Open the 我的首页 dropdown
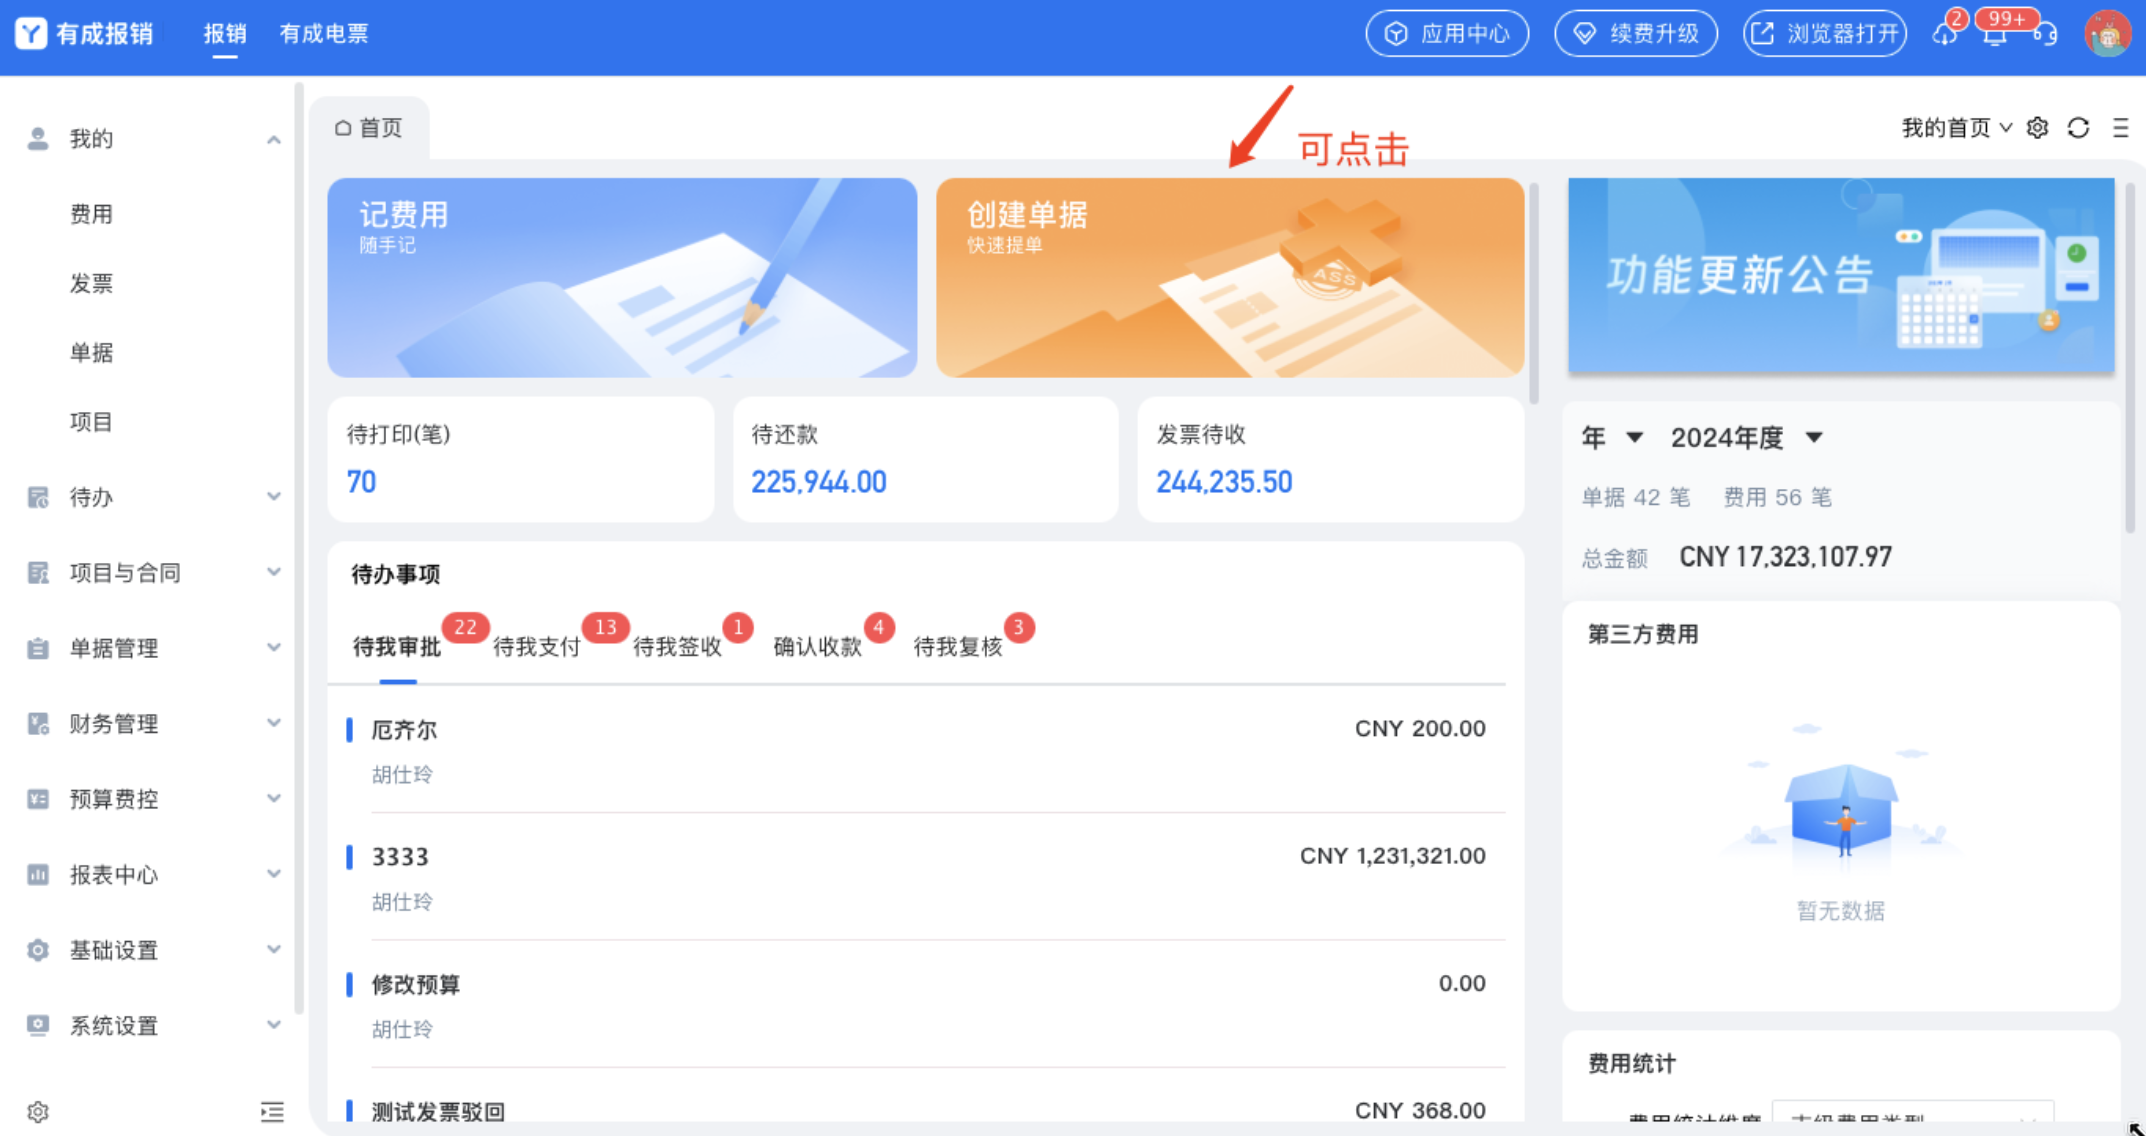This screenshot has height=1136, width=2146. click(x=1955, y=128)
